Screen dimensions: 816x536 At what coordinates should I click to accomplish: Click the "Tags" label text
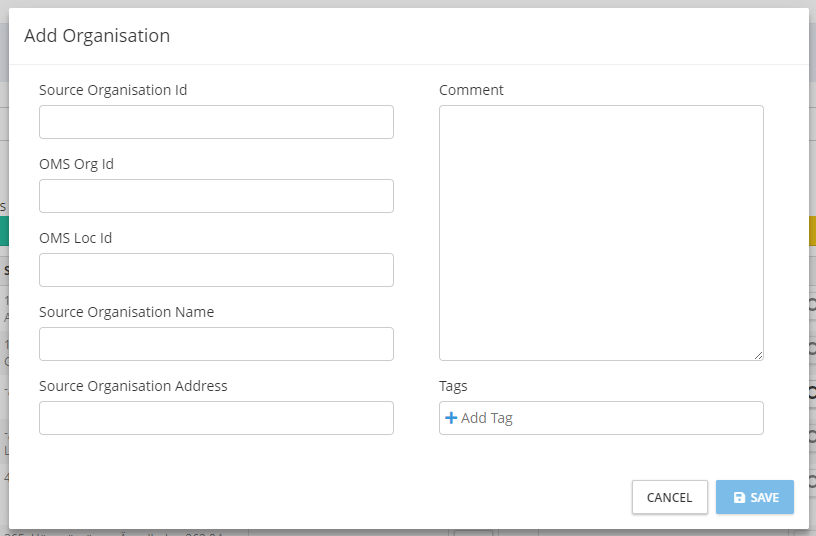[453, 386]
